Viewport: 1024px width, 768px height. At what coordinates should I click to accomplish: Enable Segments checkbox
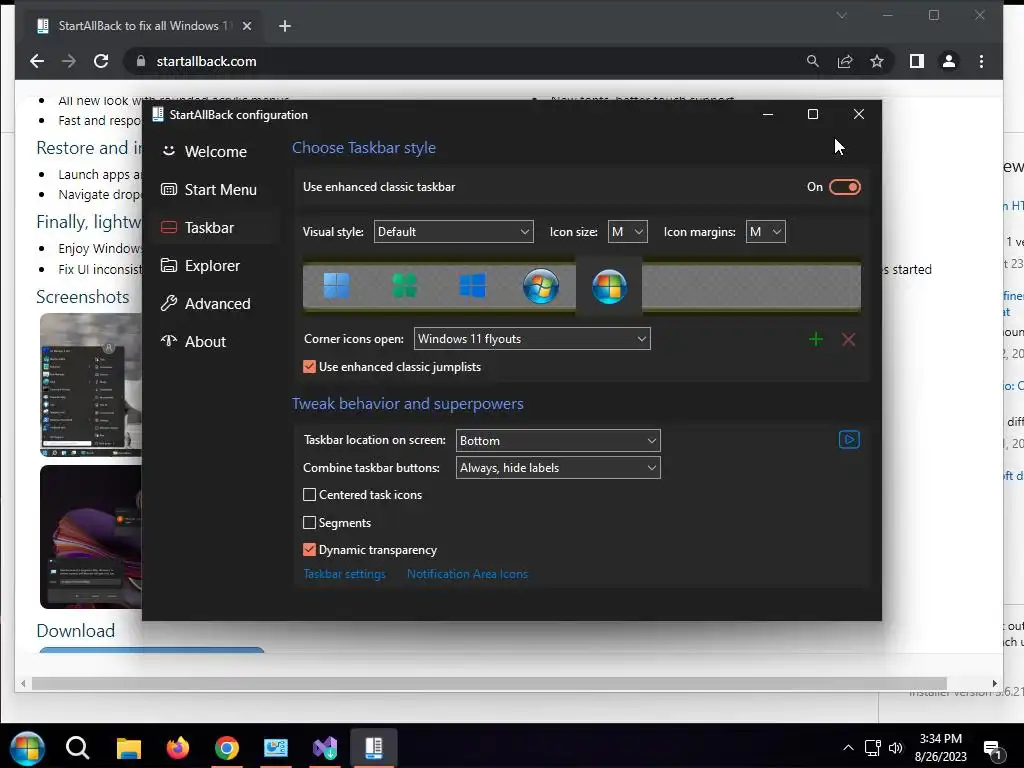tap(310, 522)
